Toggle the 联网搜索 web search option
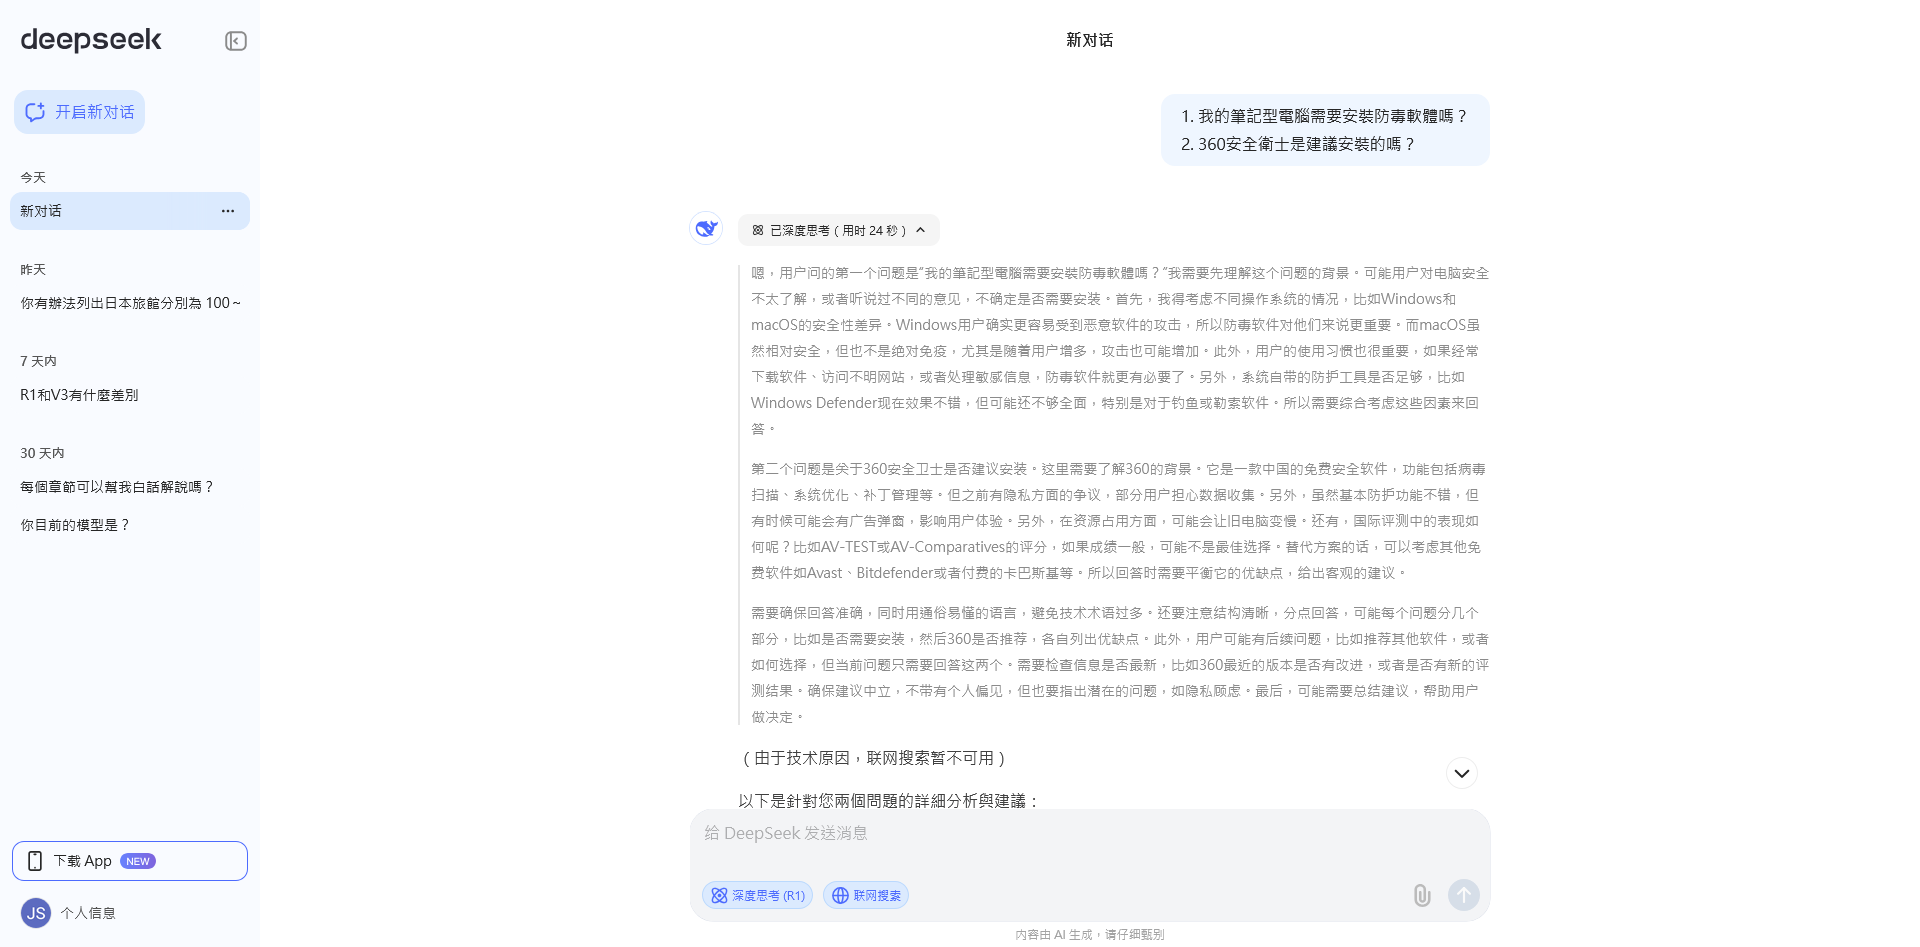 [866, 896]
